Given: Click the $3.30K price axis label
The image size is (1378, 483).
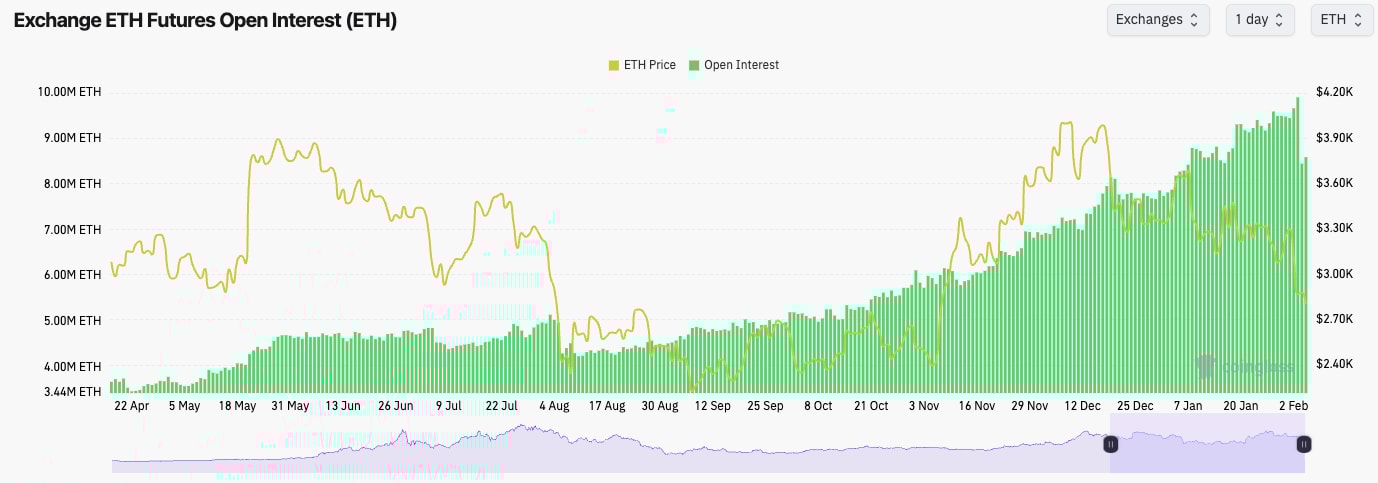Looking at the screenshot, I should pos(1335,229).
